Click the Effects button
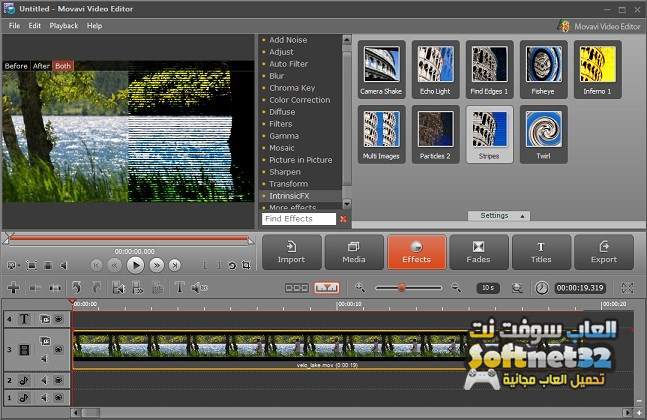Screen dimensions: 647x420 click(416, 252)
